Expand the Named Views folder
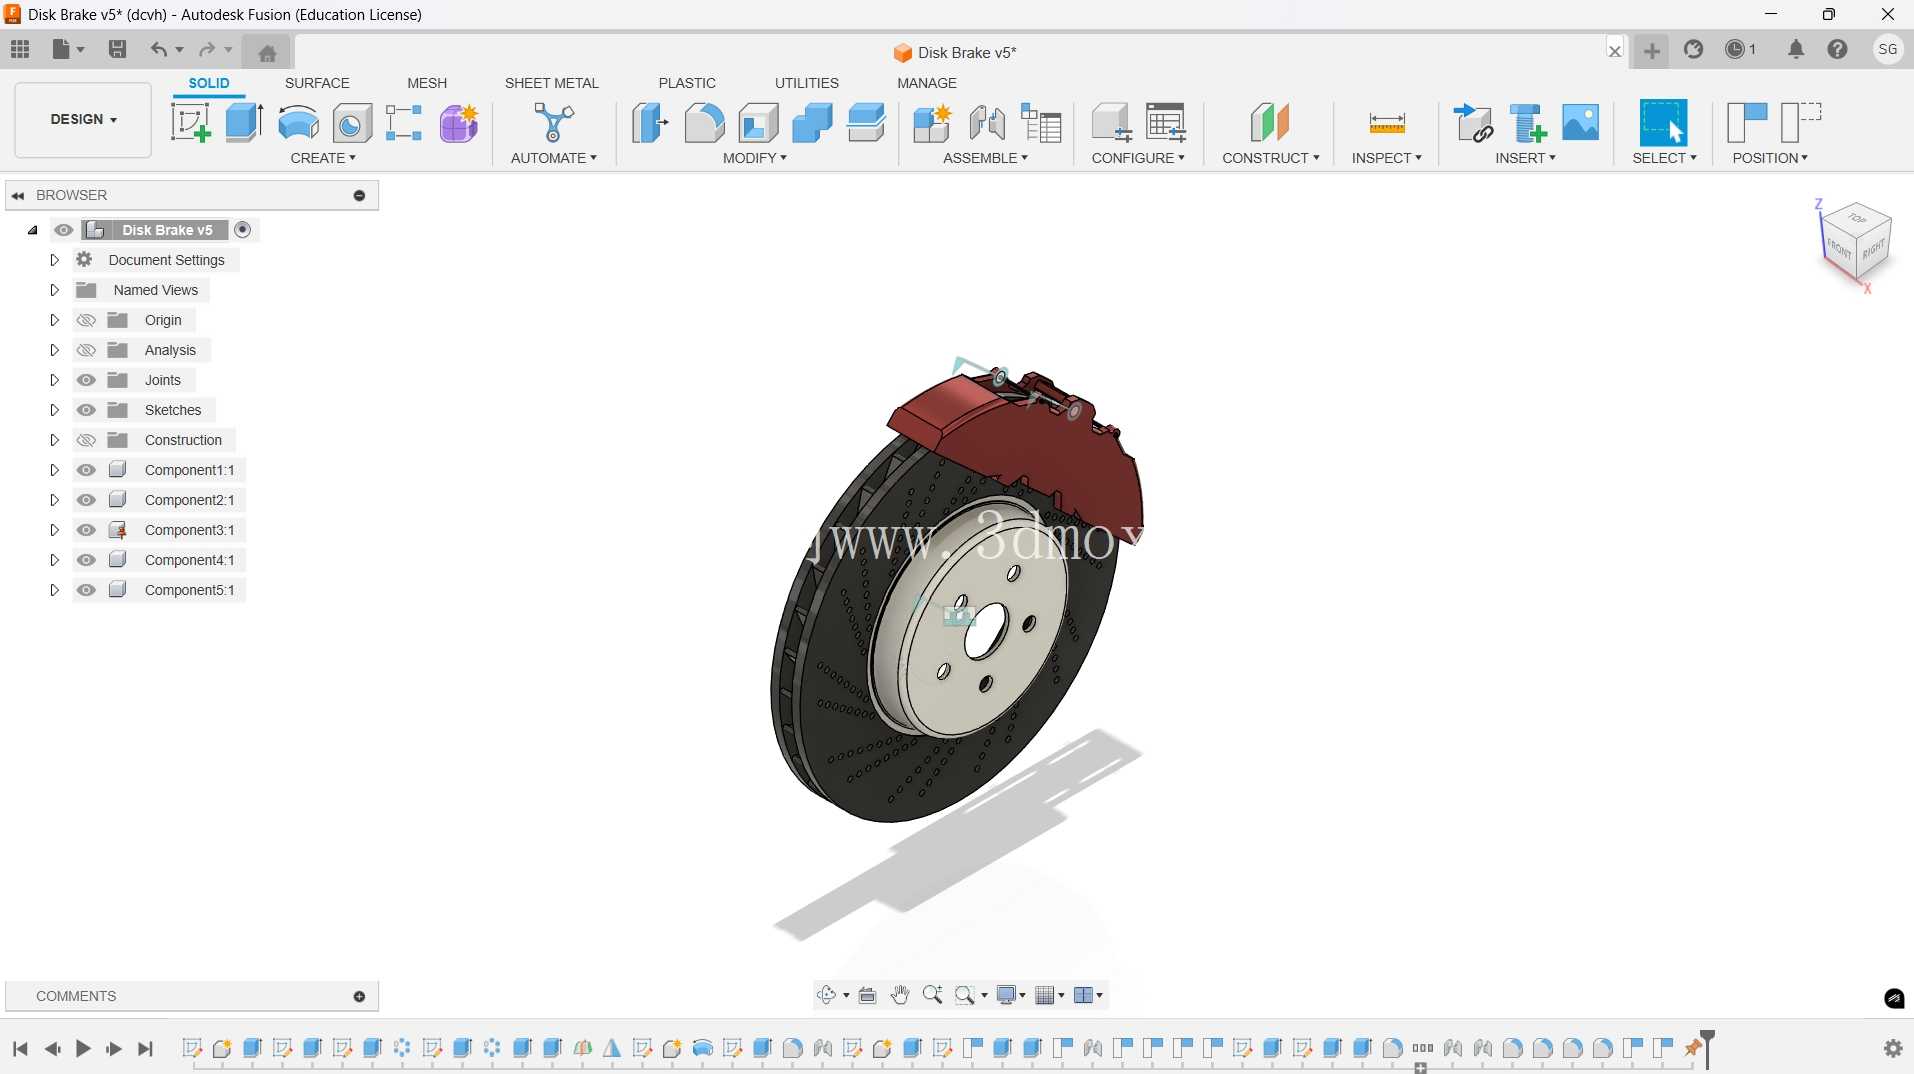The image size is (1914, 1074). pyautogui.click(x=55, y=290)
